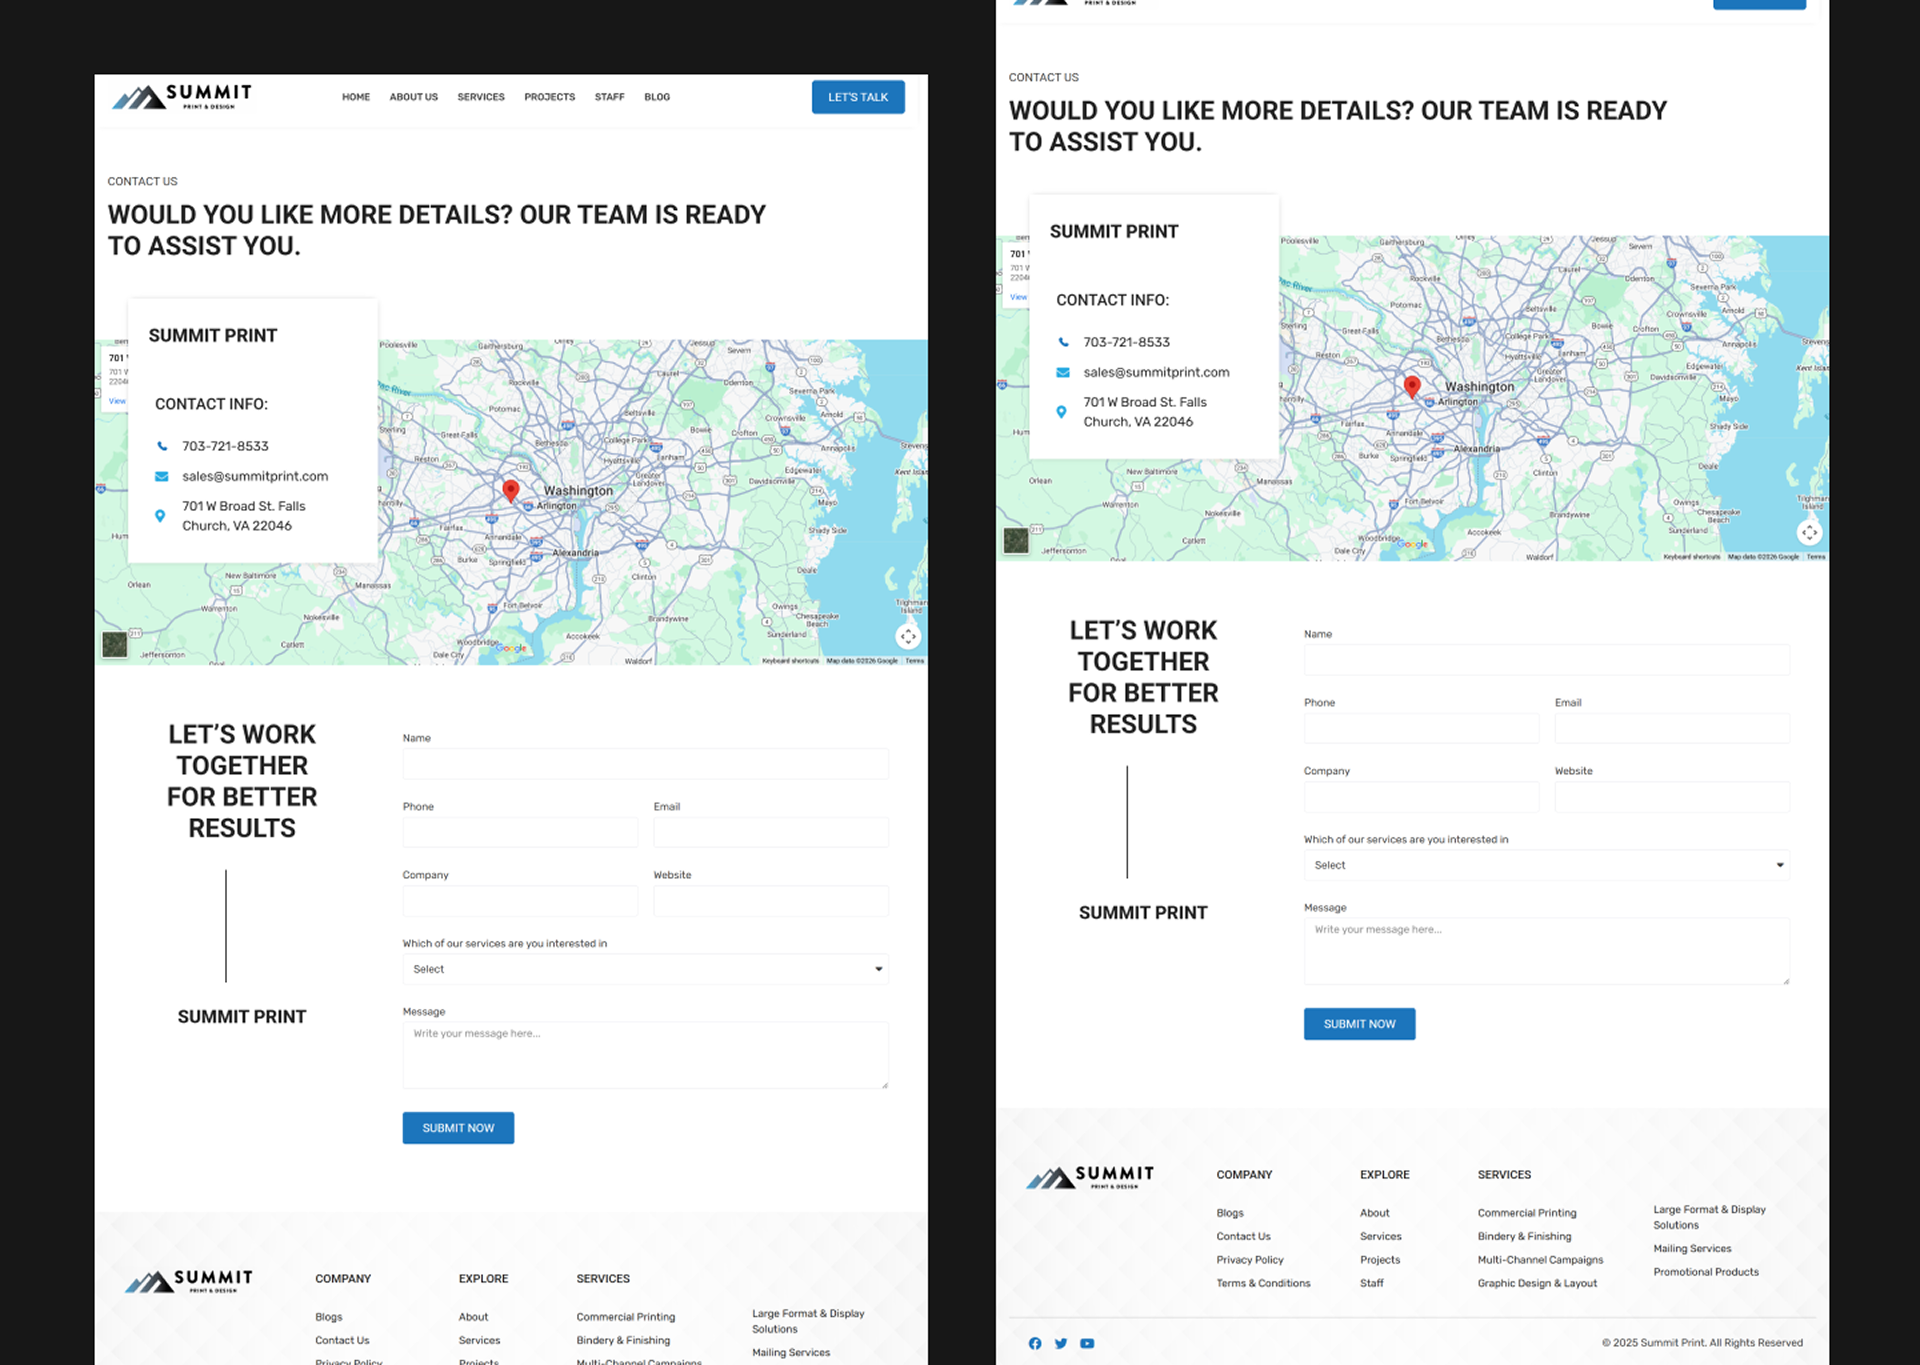This screenshot has height=1365, width=1920.
Task: Open the YouTube icon in footer
Action: (1087, 1343)
